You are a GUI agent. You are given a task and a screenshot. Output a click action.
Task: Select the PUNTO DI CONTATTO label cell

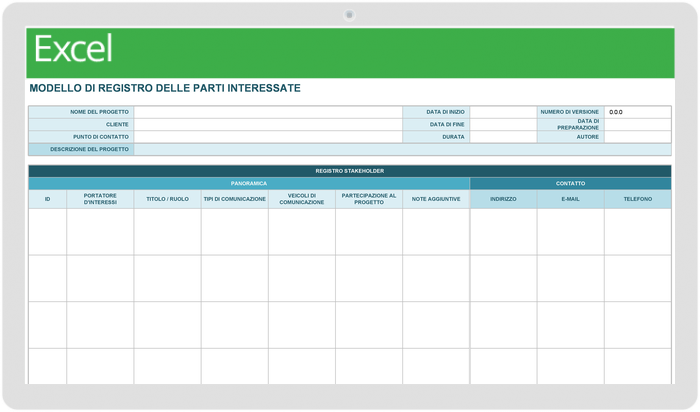pyautogui.click(x=81, y=137)
